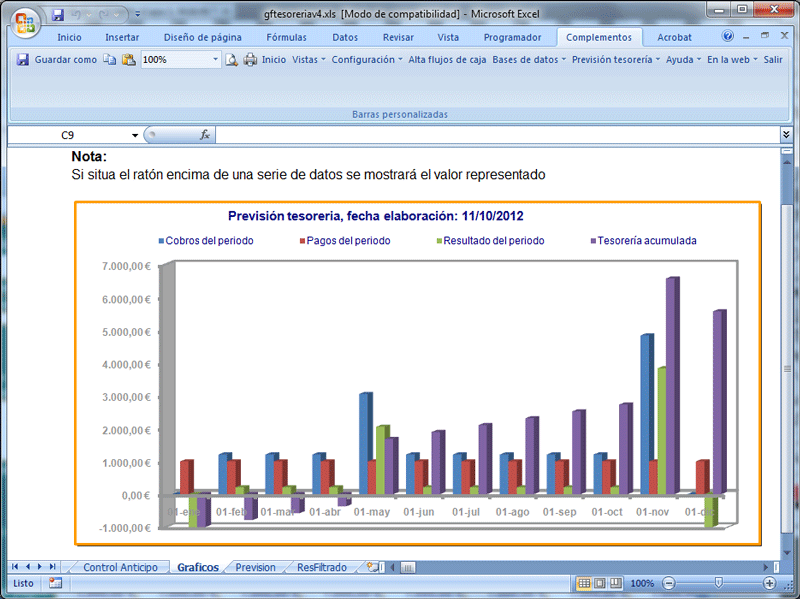Customize the Quick Access Toolbar
800x599 pixels.
click(x=137, y=15)
